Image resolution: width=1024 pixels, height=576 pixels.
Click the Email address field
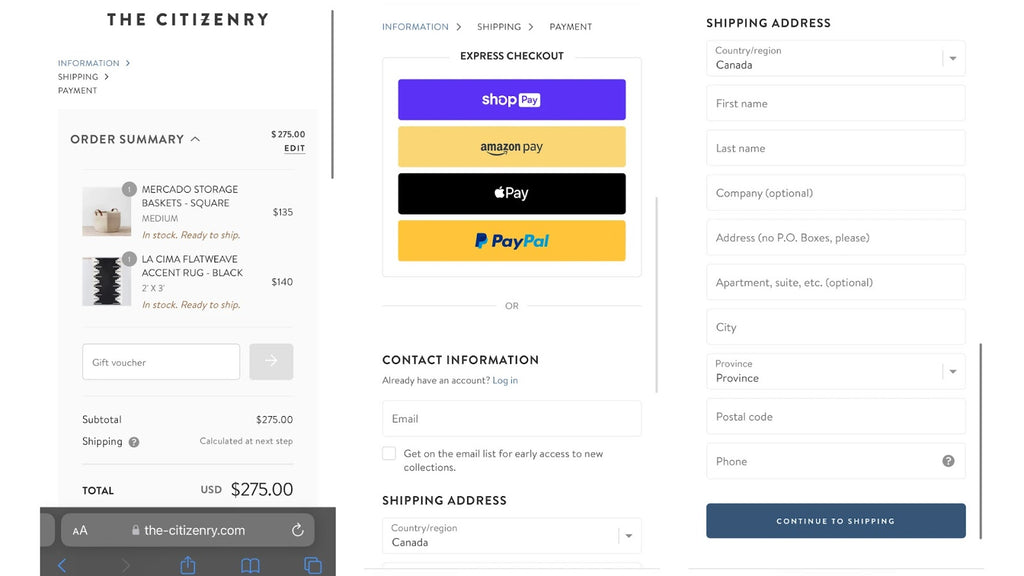(x=511, y=418)
